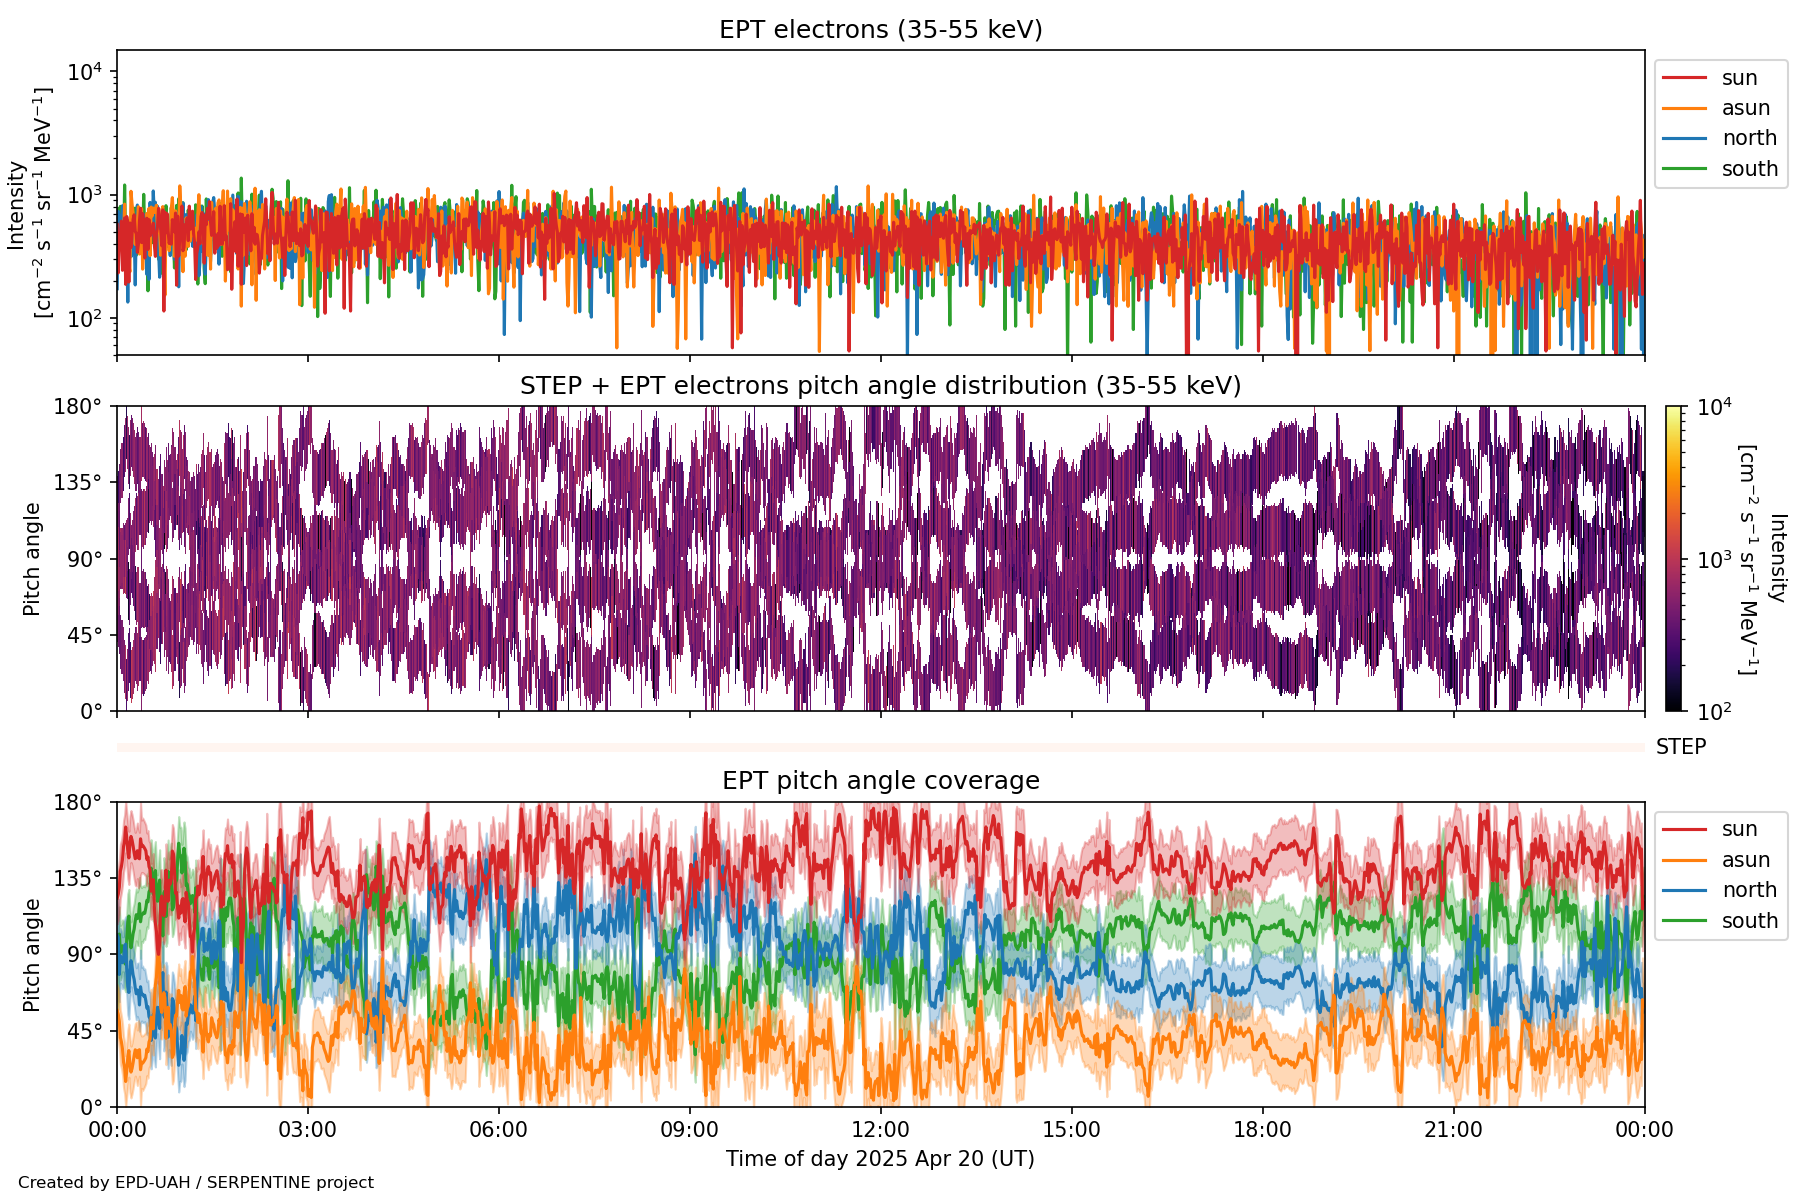Screen dimensions: 1800x1200
Task: Click the asun entry in the top legend
Action: (x=1745, y=108)
